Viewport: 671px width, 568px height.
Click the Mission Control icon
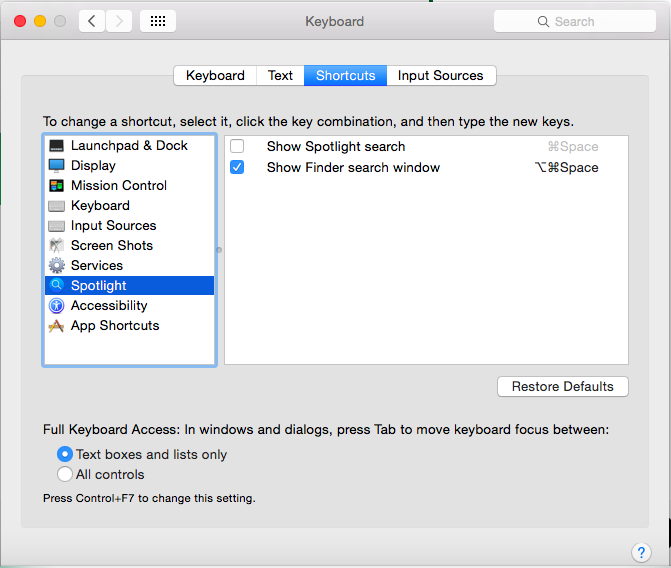pos(56,185)
